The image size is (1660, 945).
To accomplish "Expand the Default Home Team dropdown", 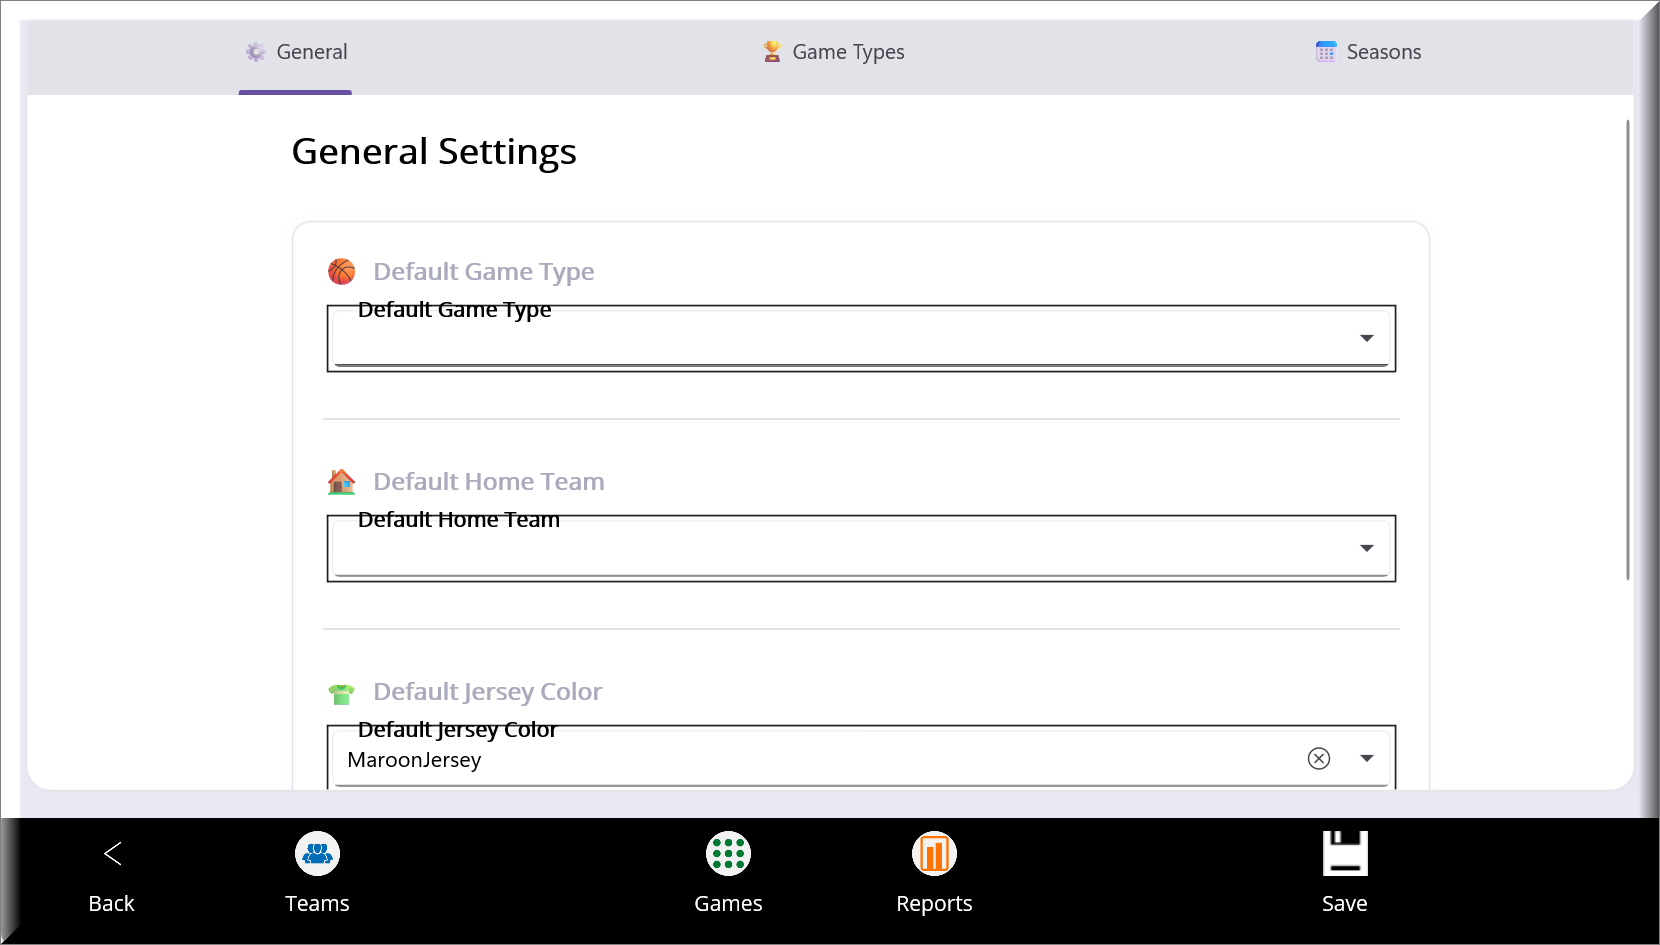I will (1366, 549).
